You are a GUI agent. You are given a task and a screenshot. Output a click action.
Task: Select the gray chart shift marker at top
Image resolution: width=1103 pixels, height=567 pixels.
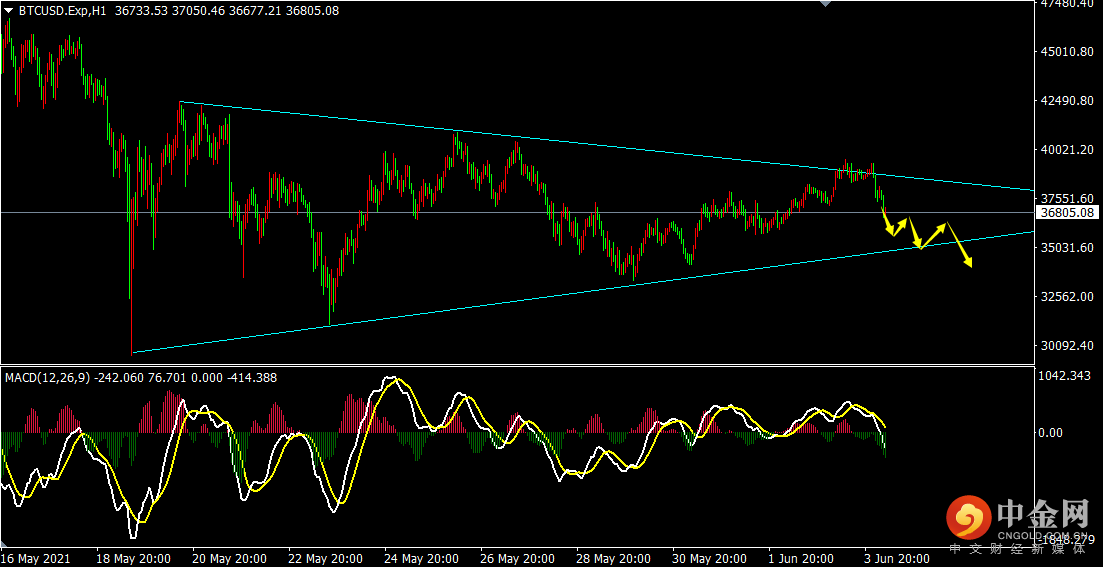point(826,4)
